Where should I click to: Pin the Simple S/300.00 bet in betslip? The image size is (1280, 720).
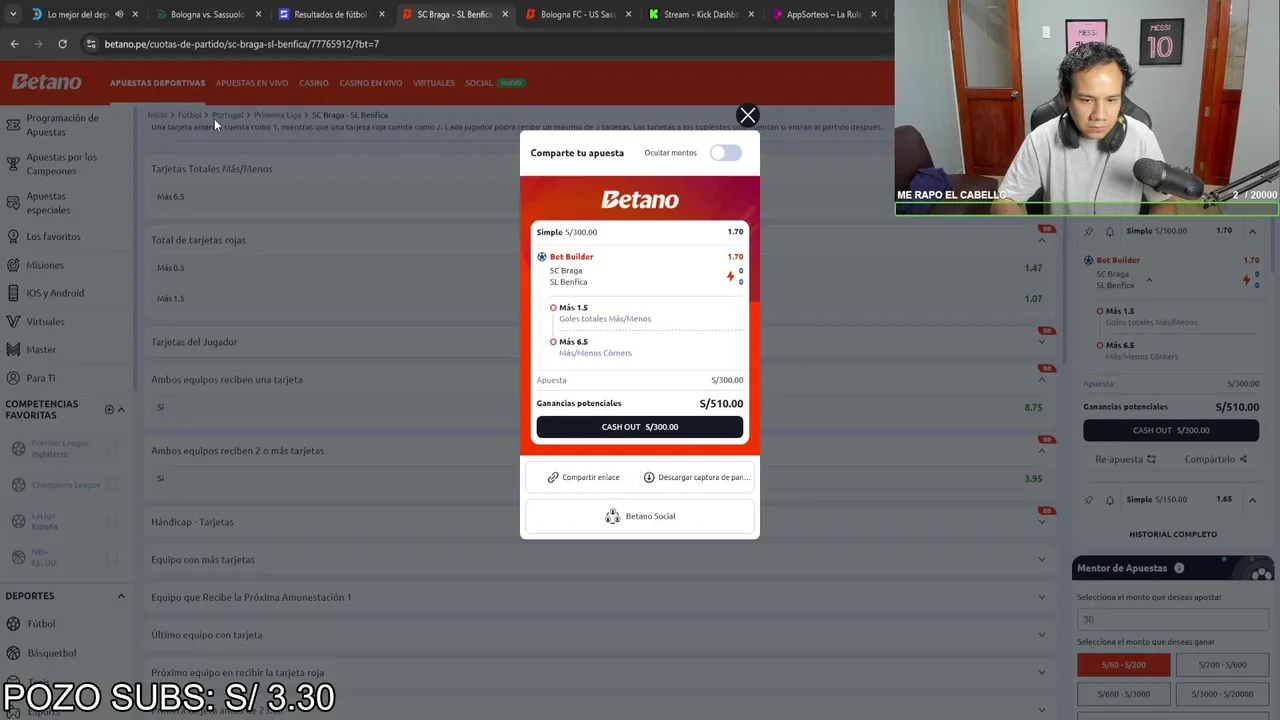pyautogui.click(x=1089, y=231)
